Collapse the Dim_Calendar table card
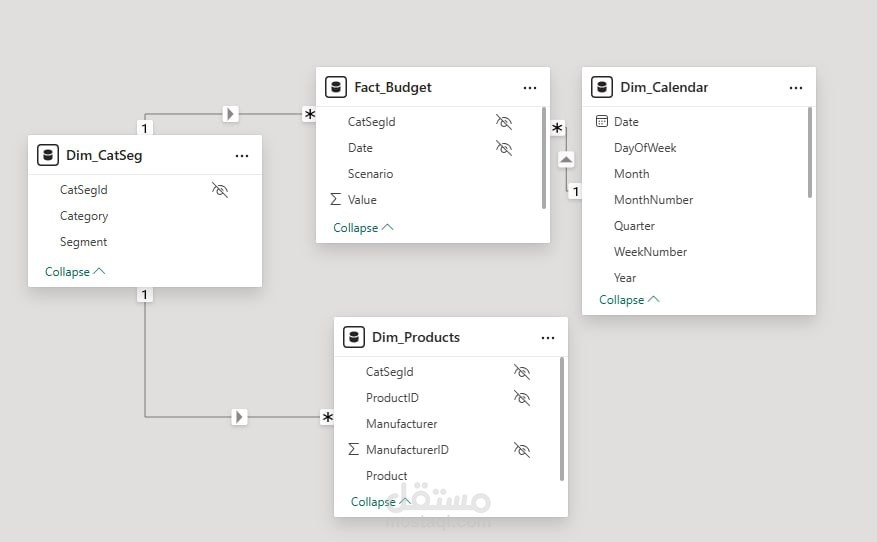Image resolution: width=877 pixels, height=542 pixels. coord(629,299)
